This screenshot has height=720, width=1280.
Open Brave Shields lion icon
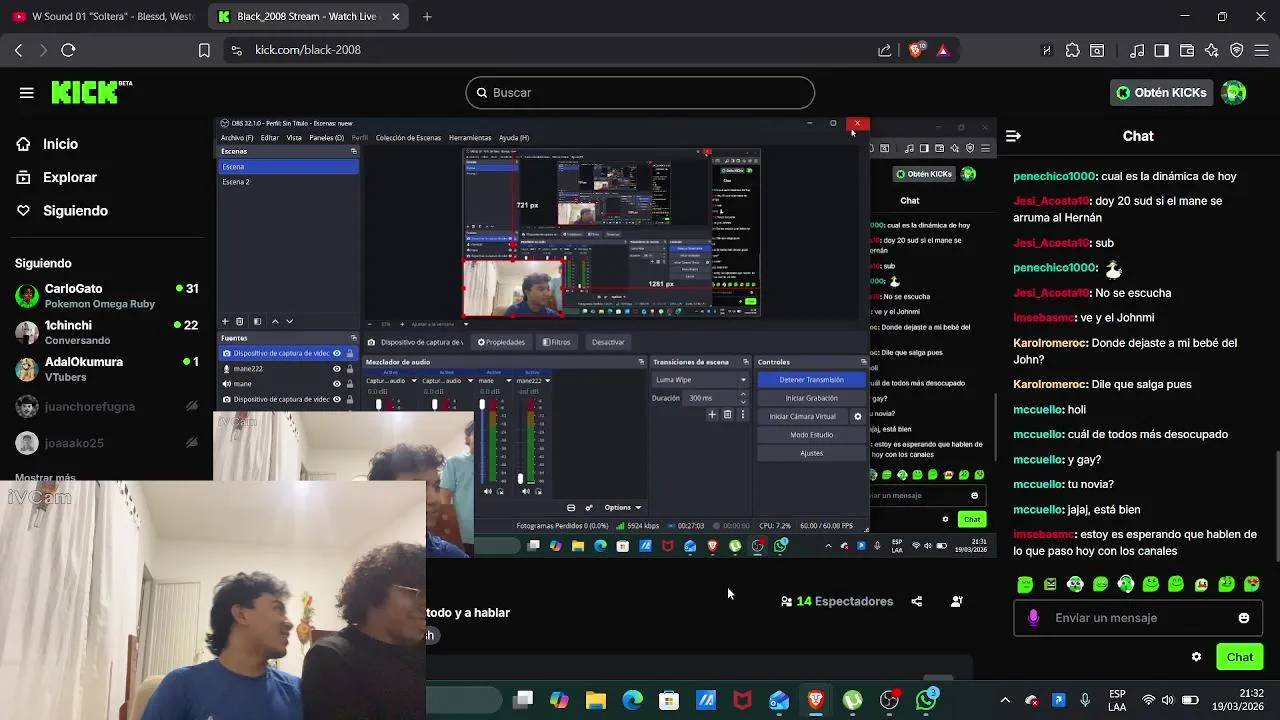(916, 50)
